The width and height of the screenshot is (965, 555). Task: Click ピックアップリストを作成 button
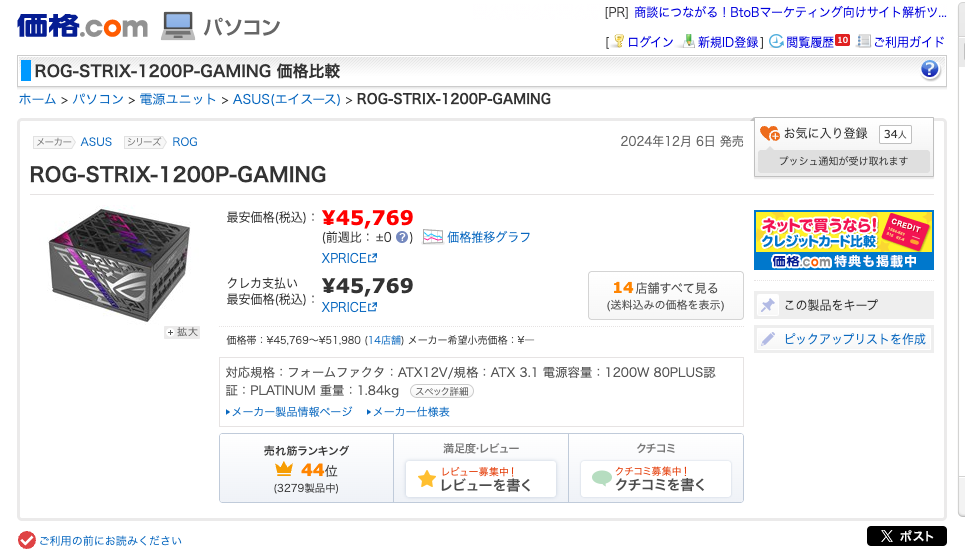coord(844,339)
